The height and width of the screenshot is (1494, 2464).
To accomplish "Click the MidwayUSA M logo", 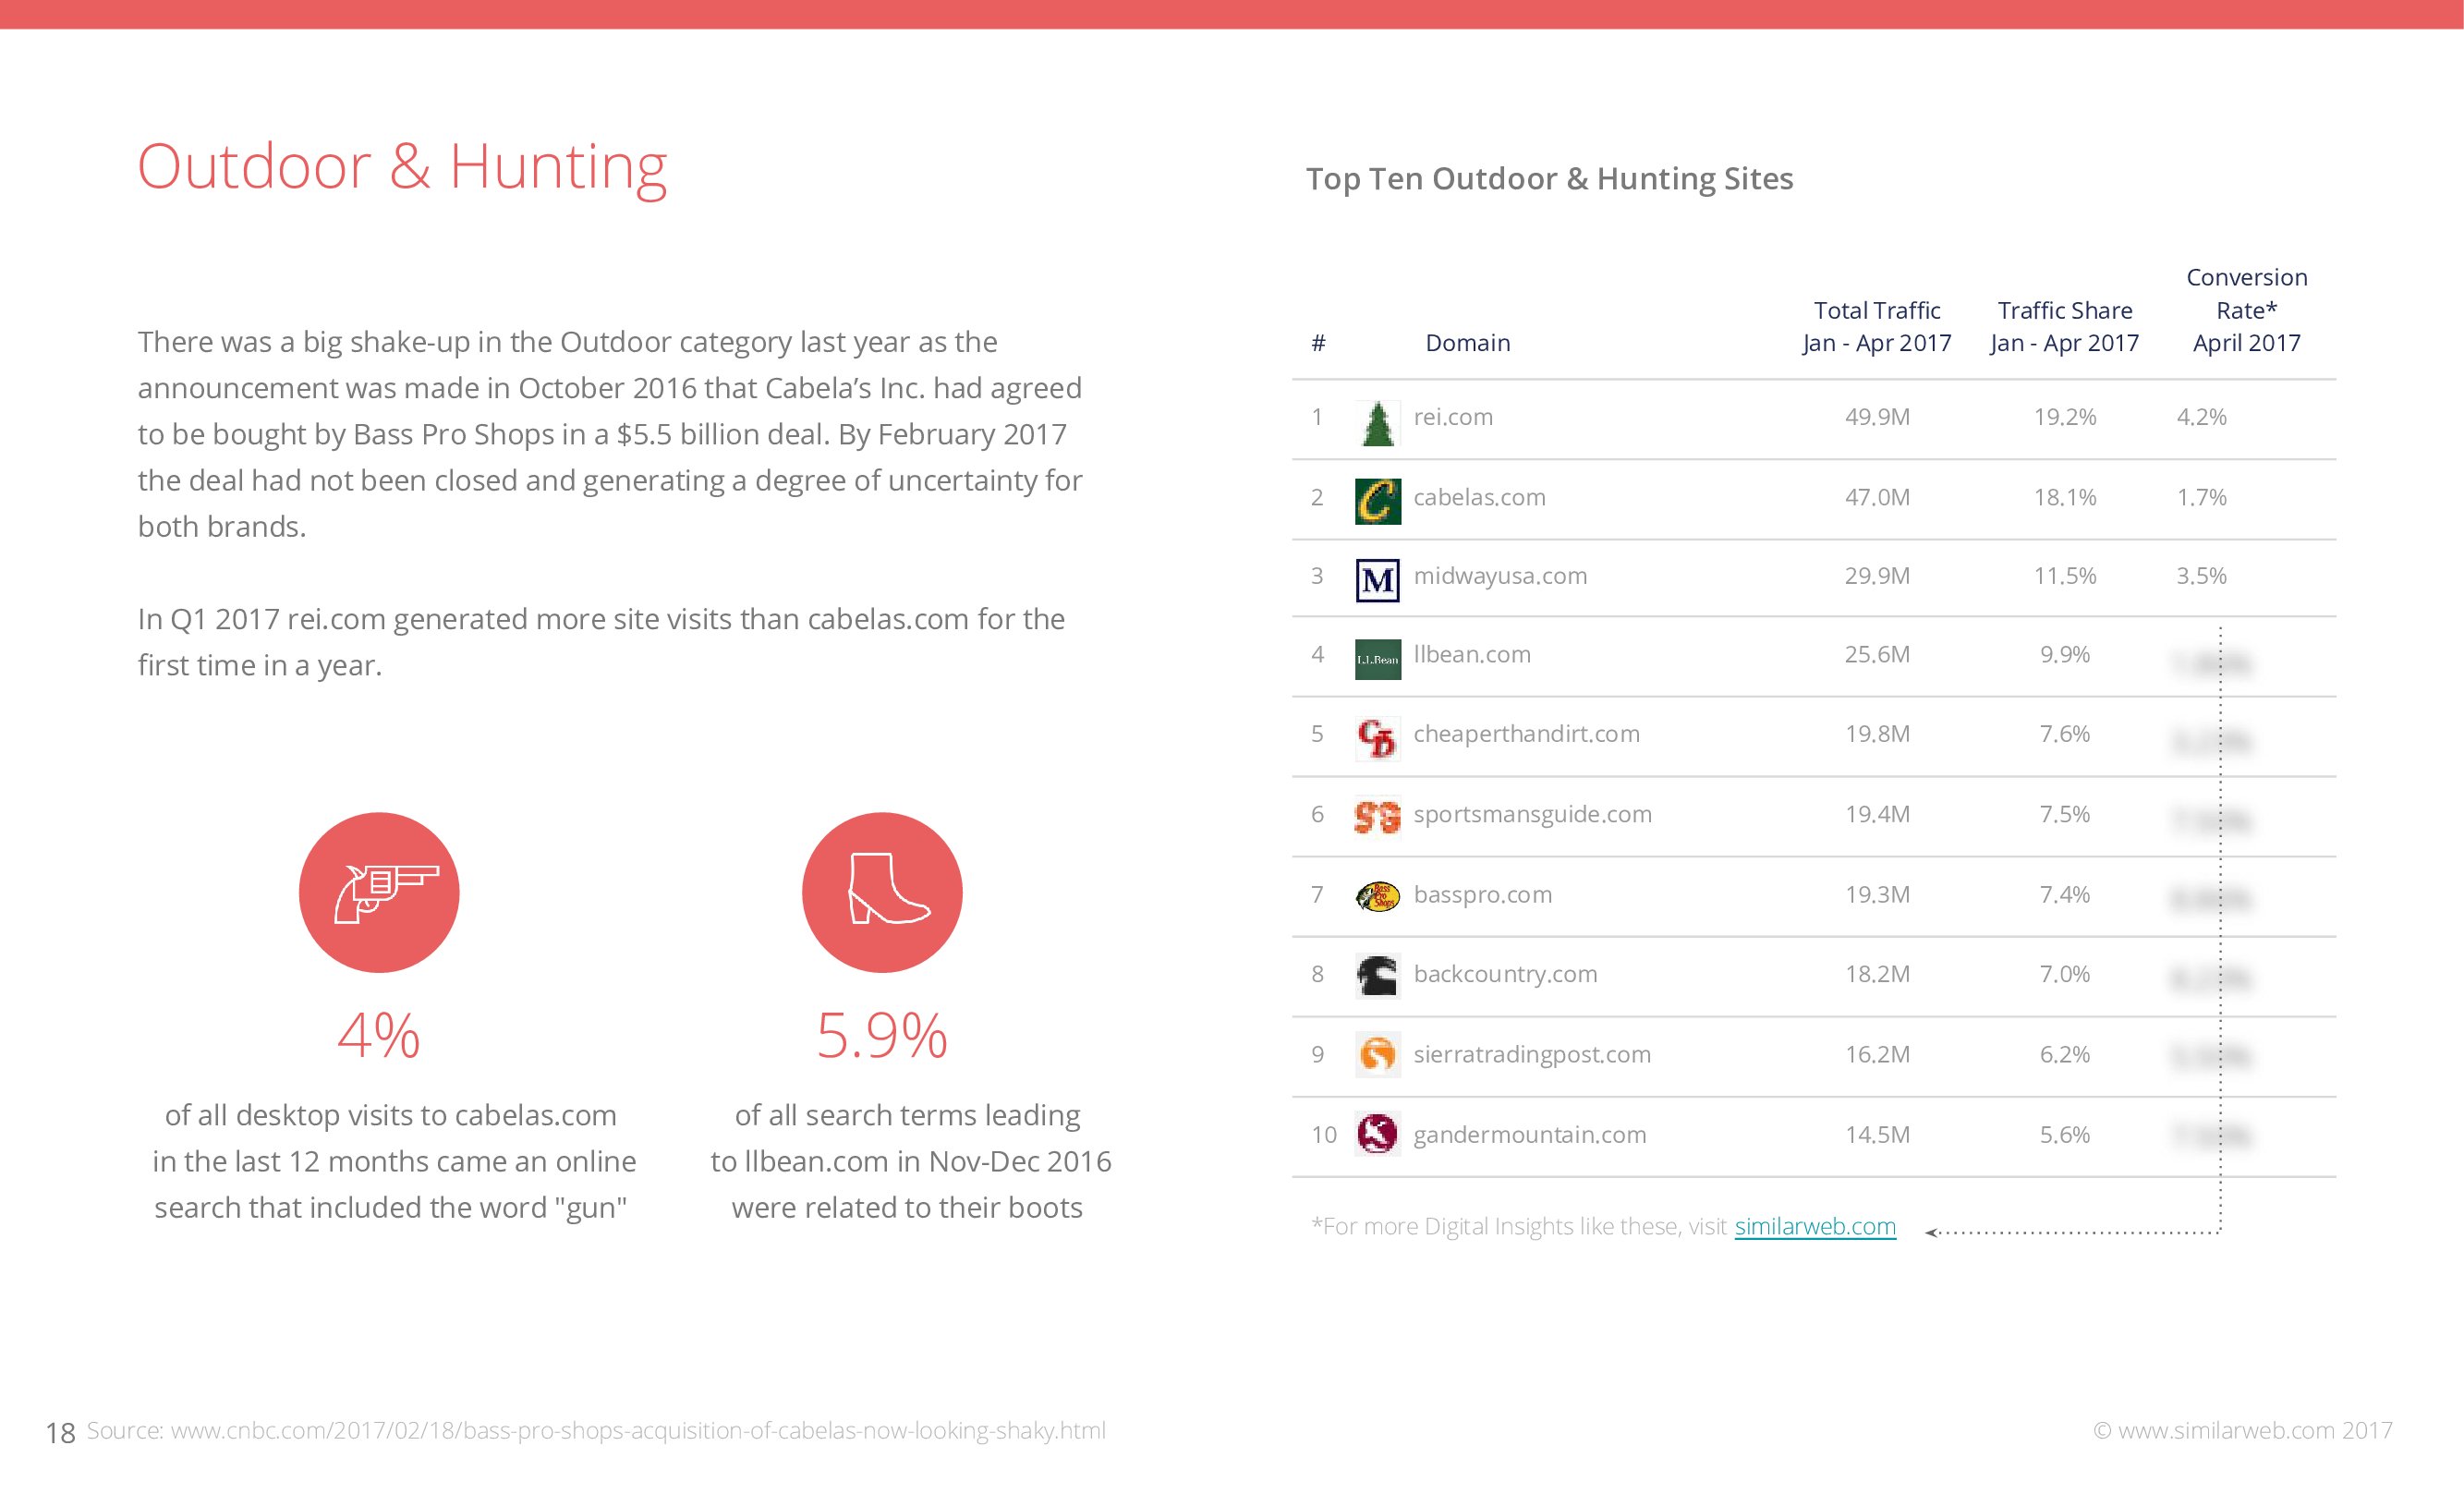I will tap(1377, 580).
